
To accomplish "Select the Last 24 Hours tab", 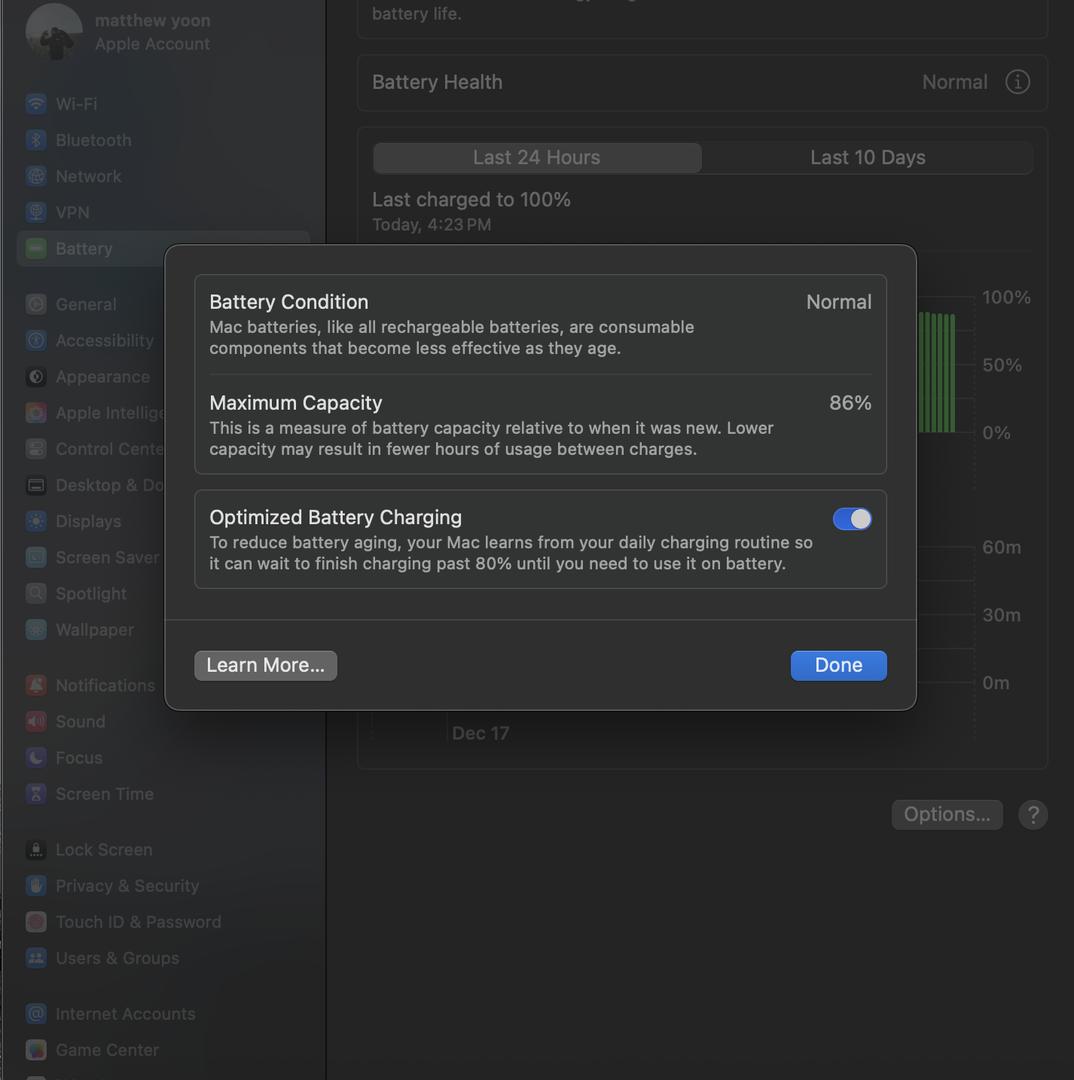I will [537, 157].
